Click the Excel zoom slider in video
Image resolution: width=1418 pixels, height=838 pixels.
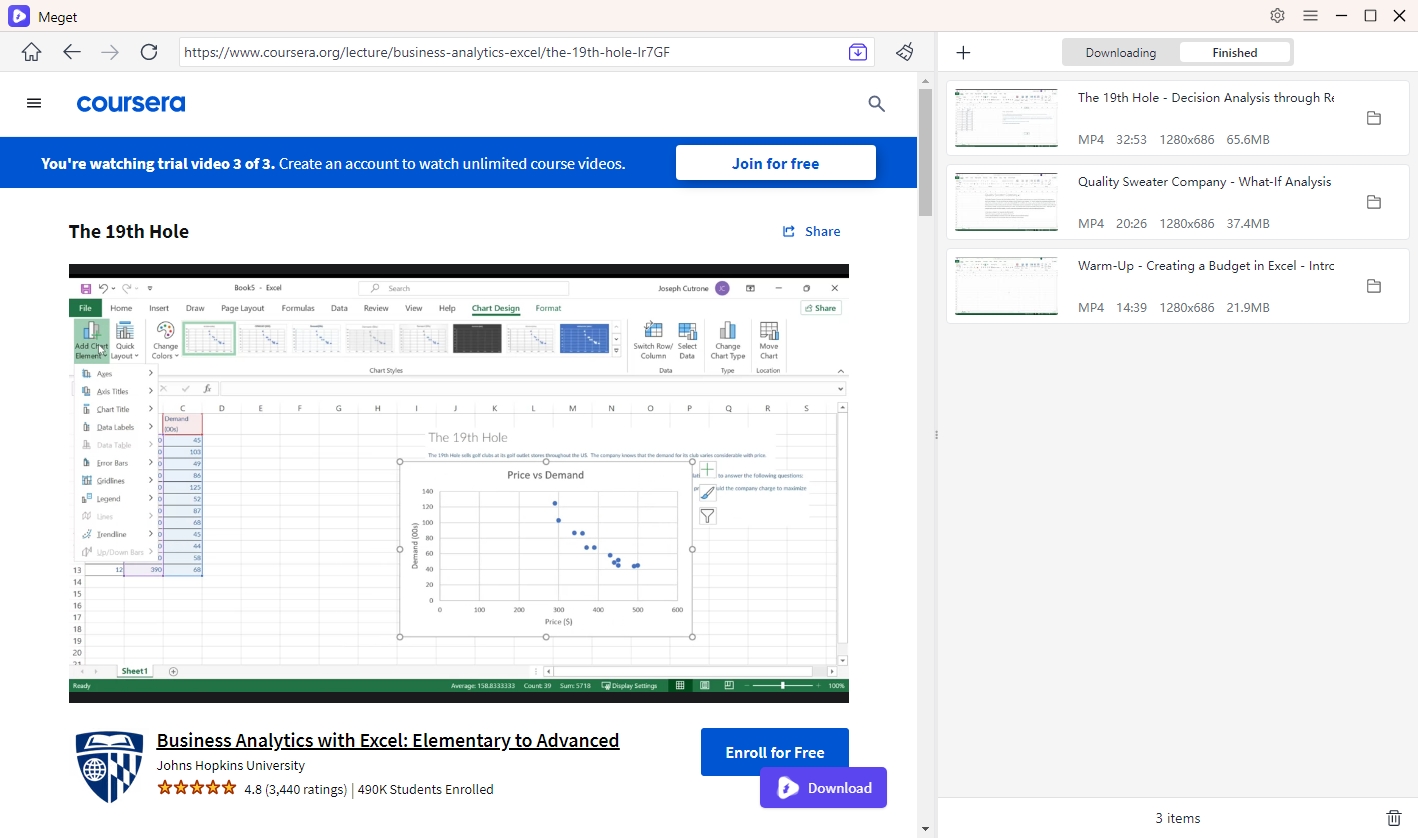(x=783, y=685)
